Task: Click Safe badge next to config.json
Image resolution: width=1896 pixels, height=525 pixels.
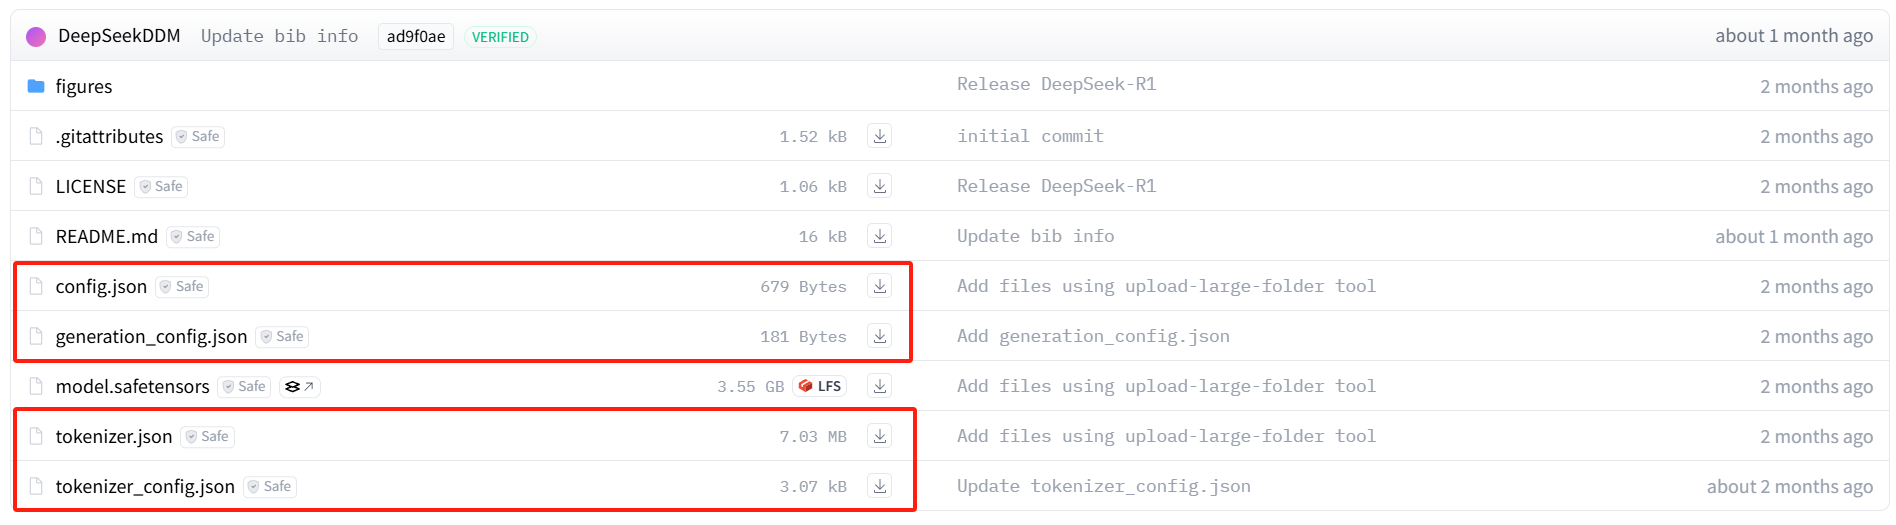Action: (x=182, y=286)
